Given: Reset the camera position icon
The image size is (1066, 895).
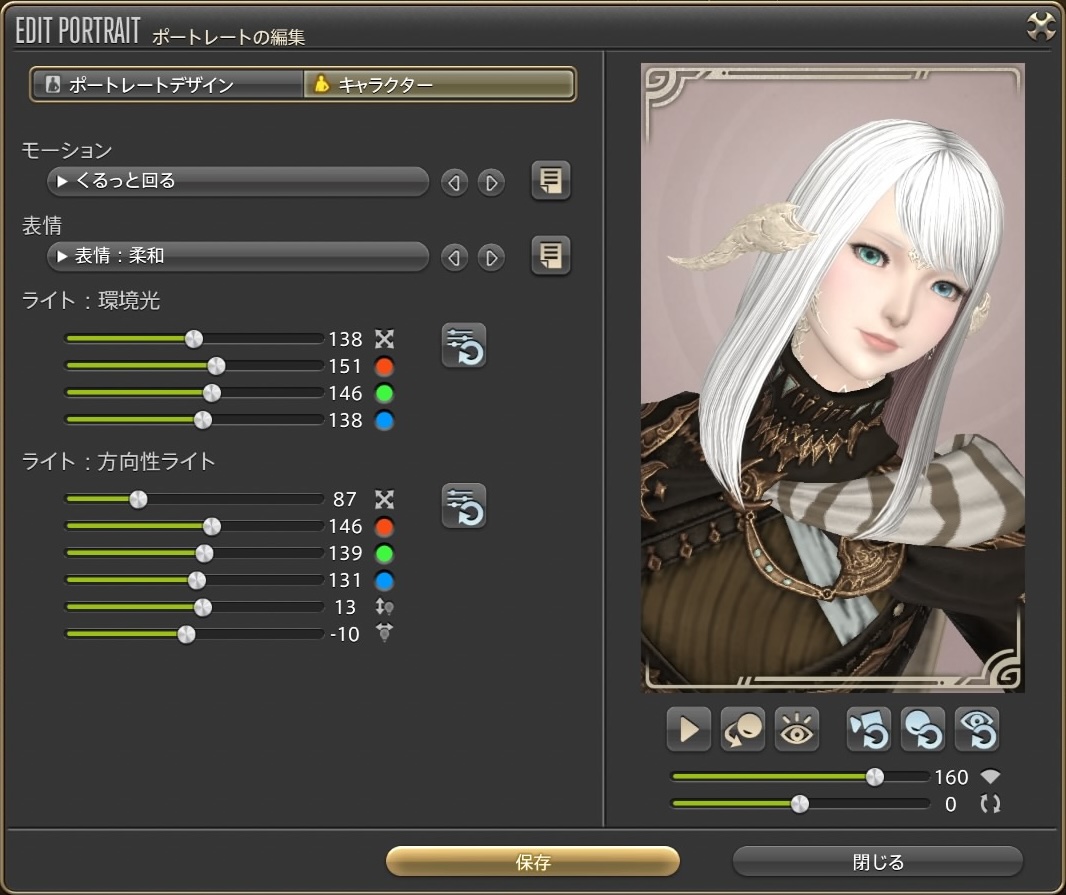Looking at the screenshot, I should 868,730.
